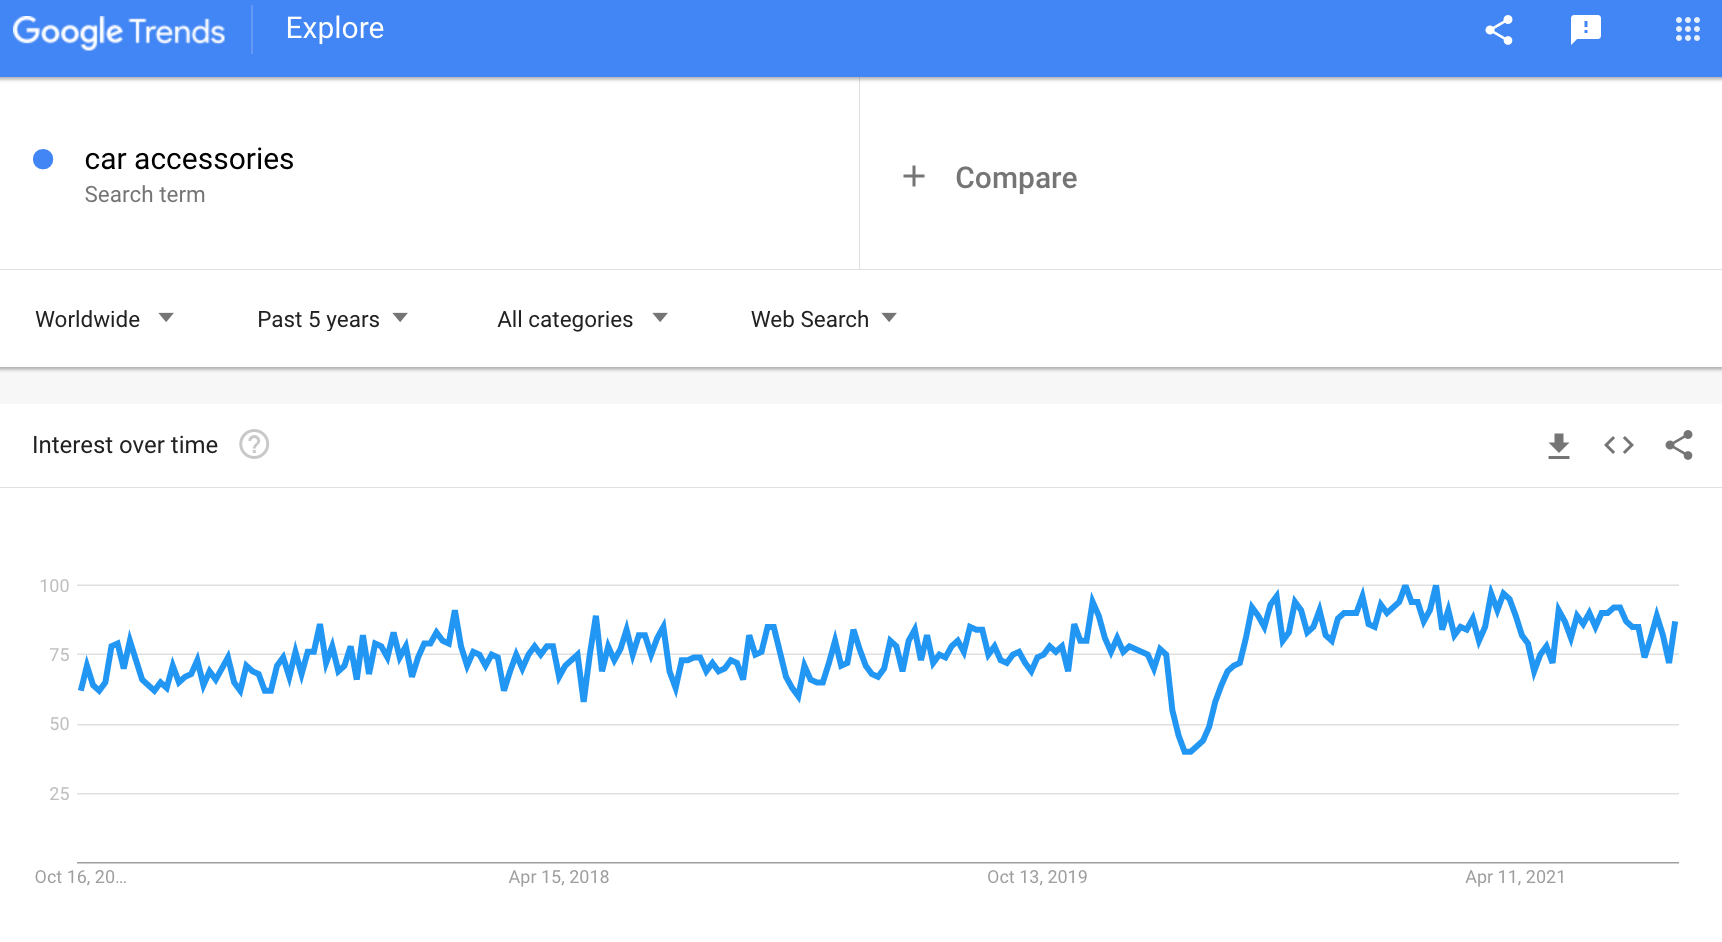Go to Google Trends home logo

pyautogui.click(x=119, y=31)
